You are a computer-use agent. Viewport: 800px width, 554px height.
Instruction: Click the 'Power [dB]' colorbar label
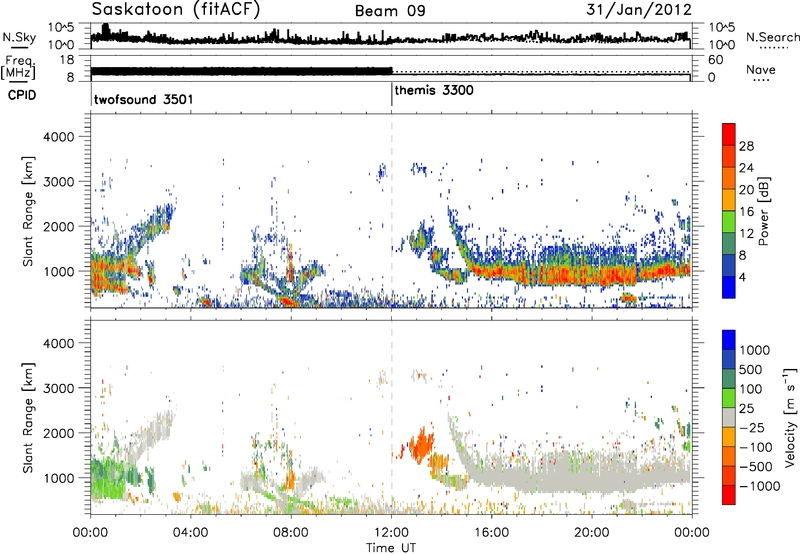point(763,211)
